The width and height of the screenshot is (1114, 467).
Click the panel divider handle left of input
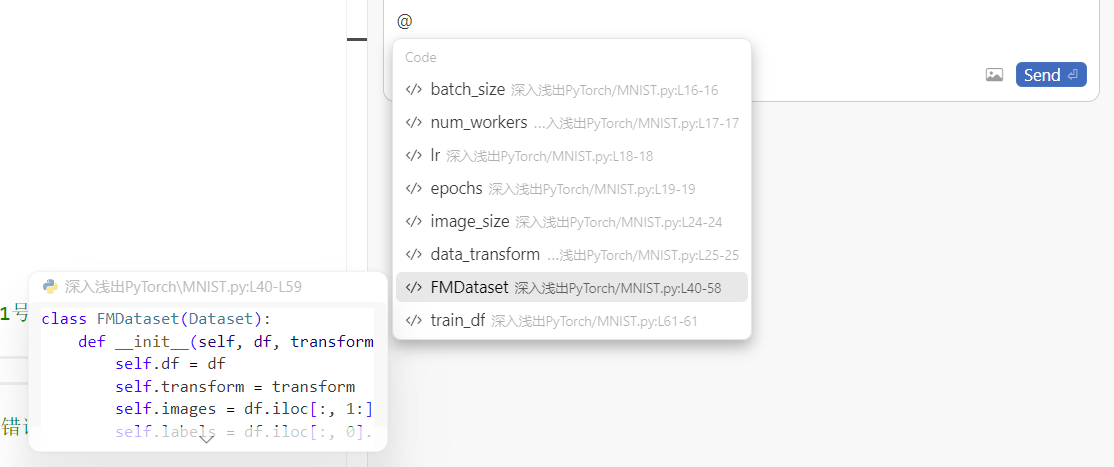click(356, 39)
